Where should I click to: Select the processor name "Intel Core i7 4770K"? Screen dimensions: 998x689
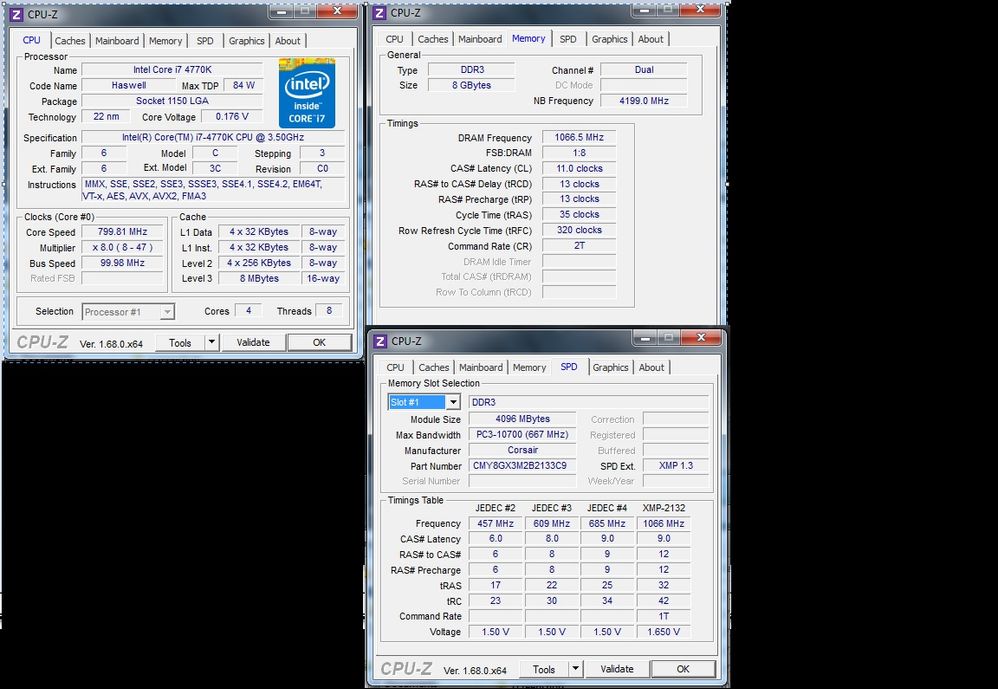coord(172,70)
